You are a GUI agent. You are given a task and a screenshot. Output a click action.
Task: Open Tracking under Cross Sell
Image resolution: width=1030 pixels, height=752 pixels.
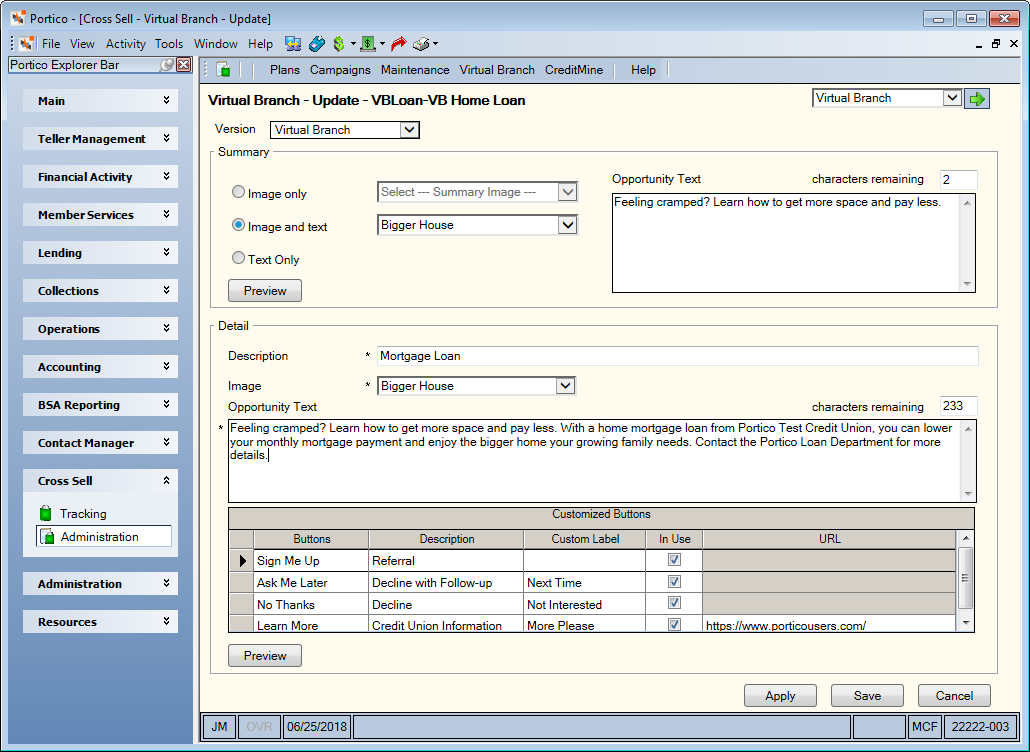tap(83, 514)
